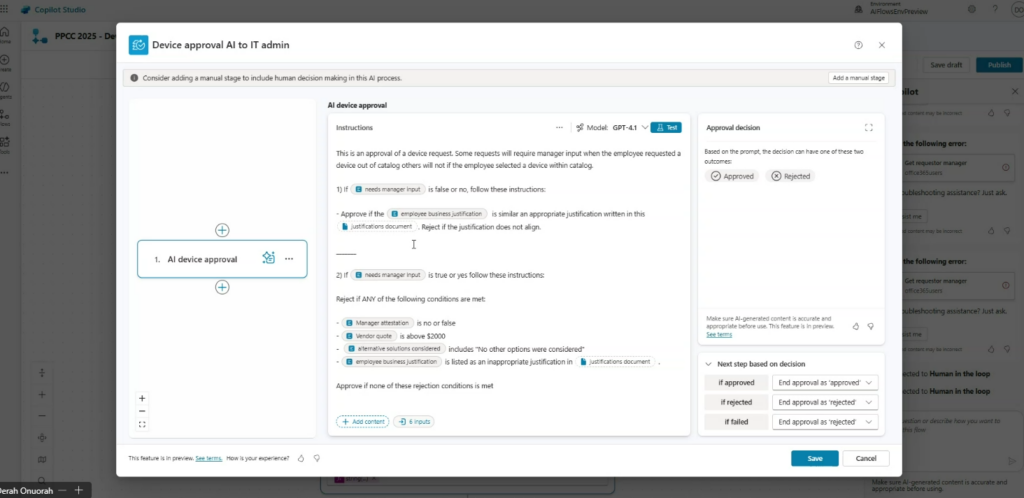
Task: Click the Help question mark in top header
Action: (995, 9)
